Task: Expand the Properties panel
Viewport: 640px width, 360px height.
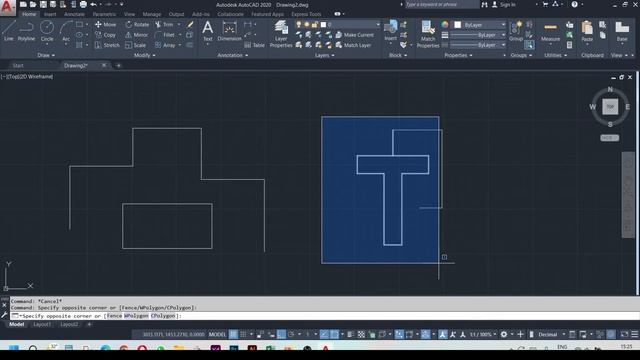Action: (x=458, y=55)
